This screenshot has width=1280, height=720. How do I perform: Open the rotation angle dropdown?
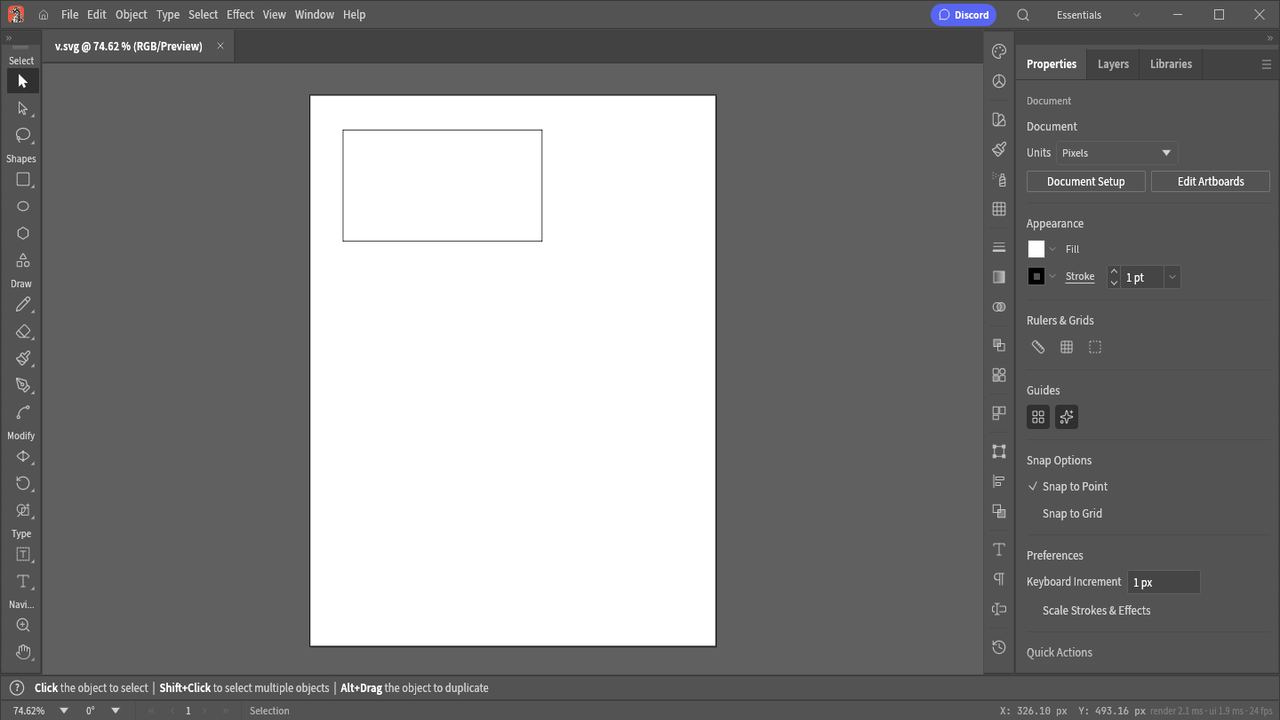[116, 711]
